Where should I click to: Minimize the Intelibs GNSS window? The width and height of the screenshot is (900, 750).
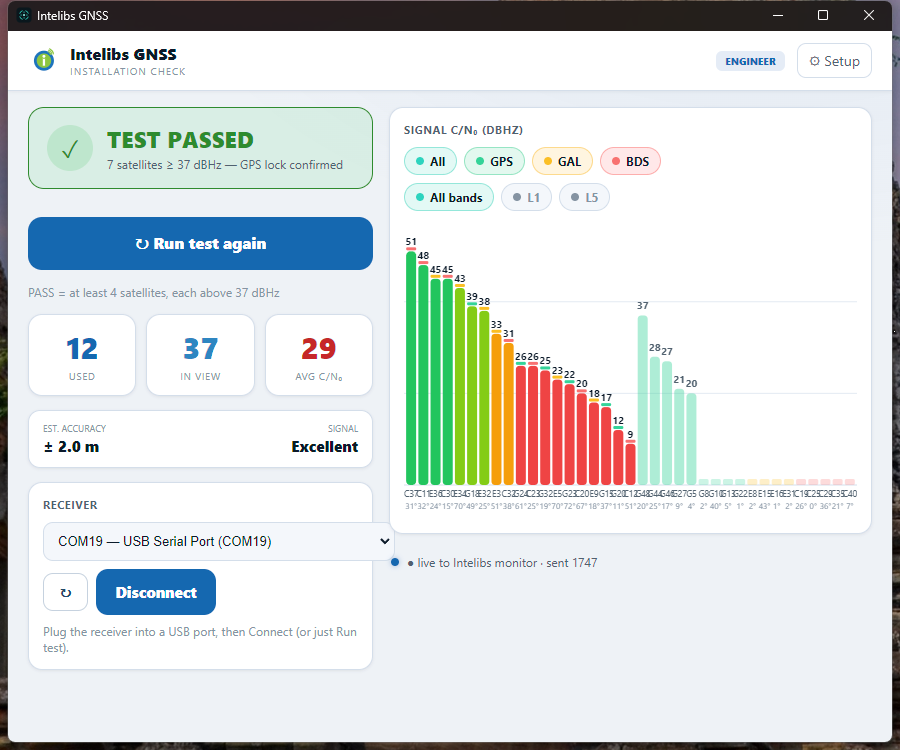pos(778,15)
